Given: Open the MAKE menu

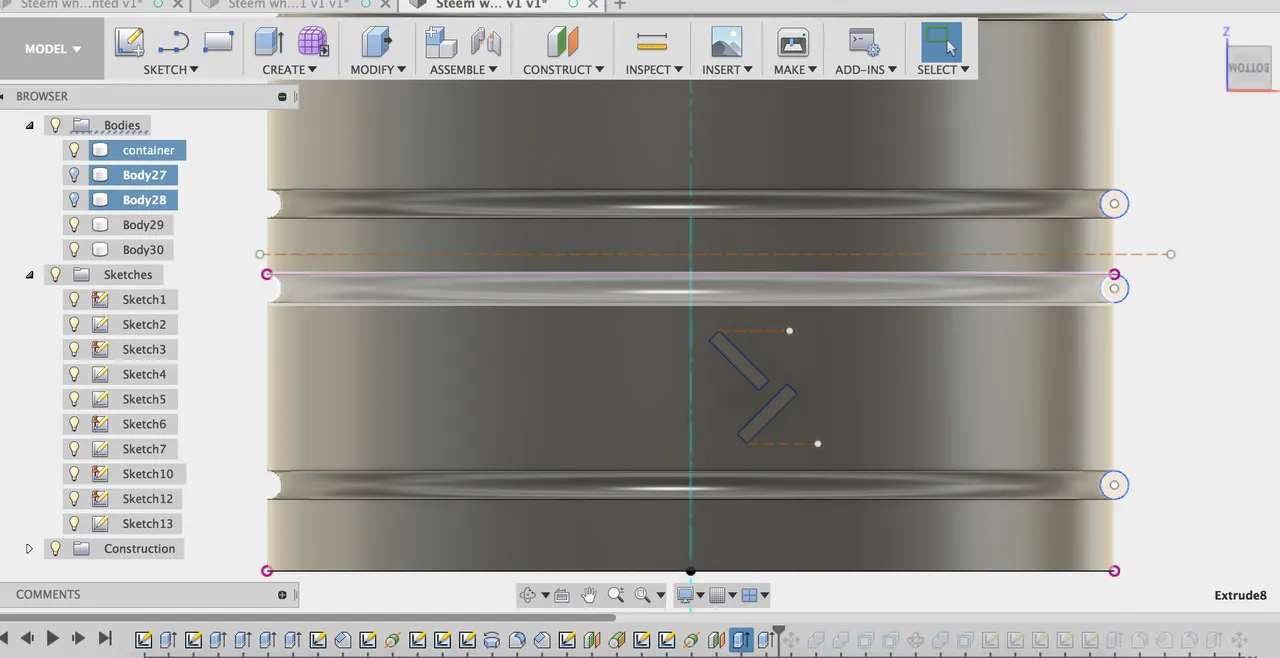Looking at the screenshot, I should point(795,70).
